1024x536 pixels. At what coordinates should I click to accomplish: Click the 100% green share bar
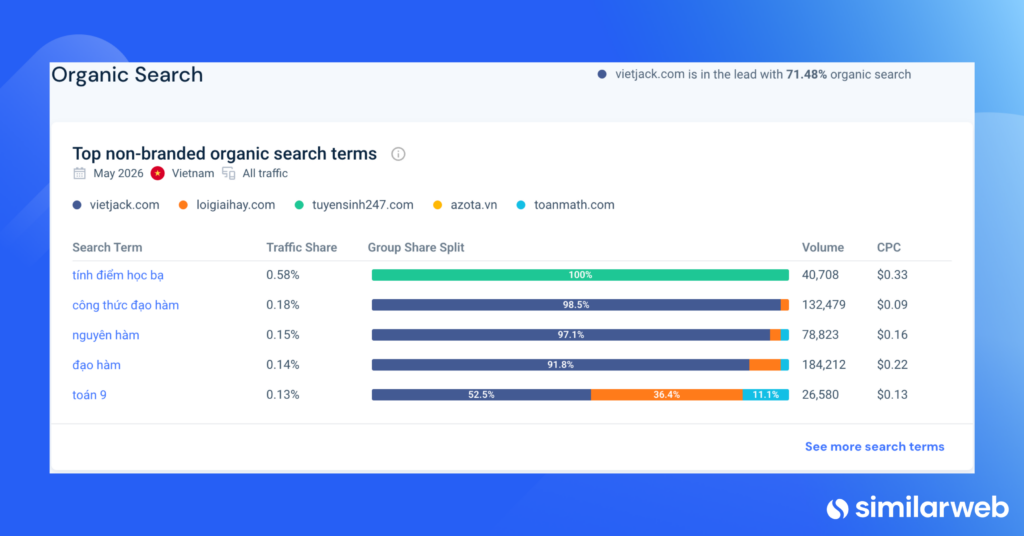coord(580,276)
